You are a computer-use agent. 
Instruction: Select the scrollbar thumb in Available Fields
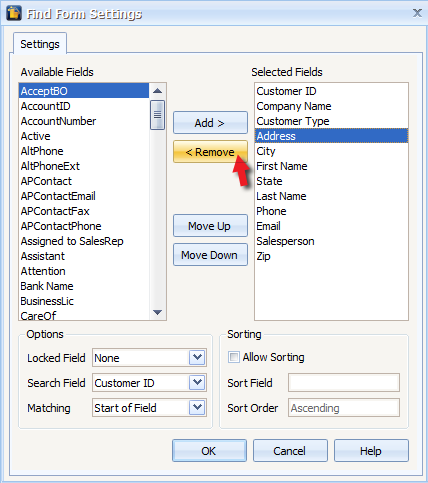(x=157, y=115)
